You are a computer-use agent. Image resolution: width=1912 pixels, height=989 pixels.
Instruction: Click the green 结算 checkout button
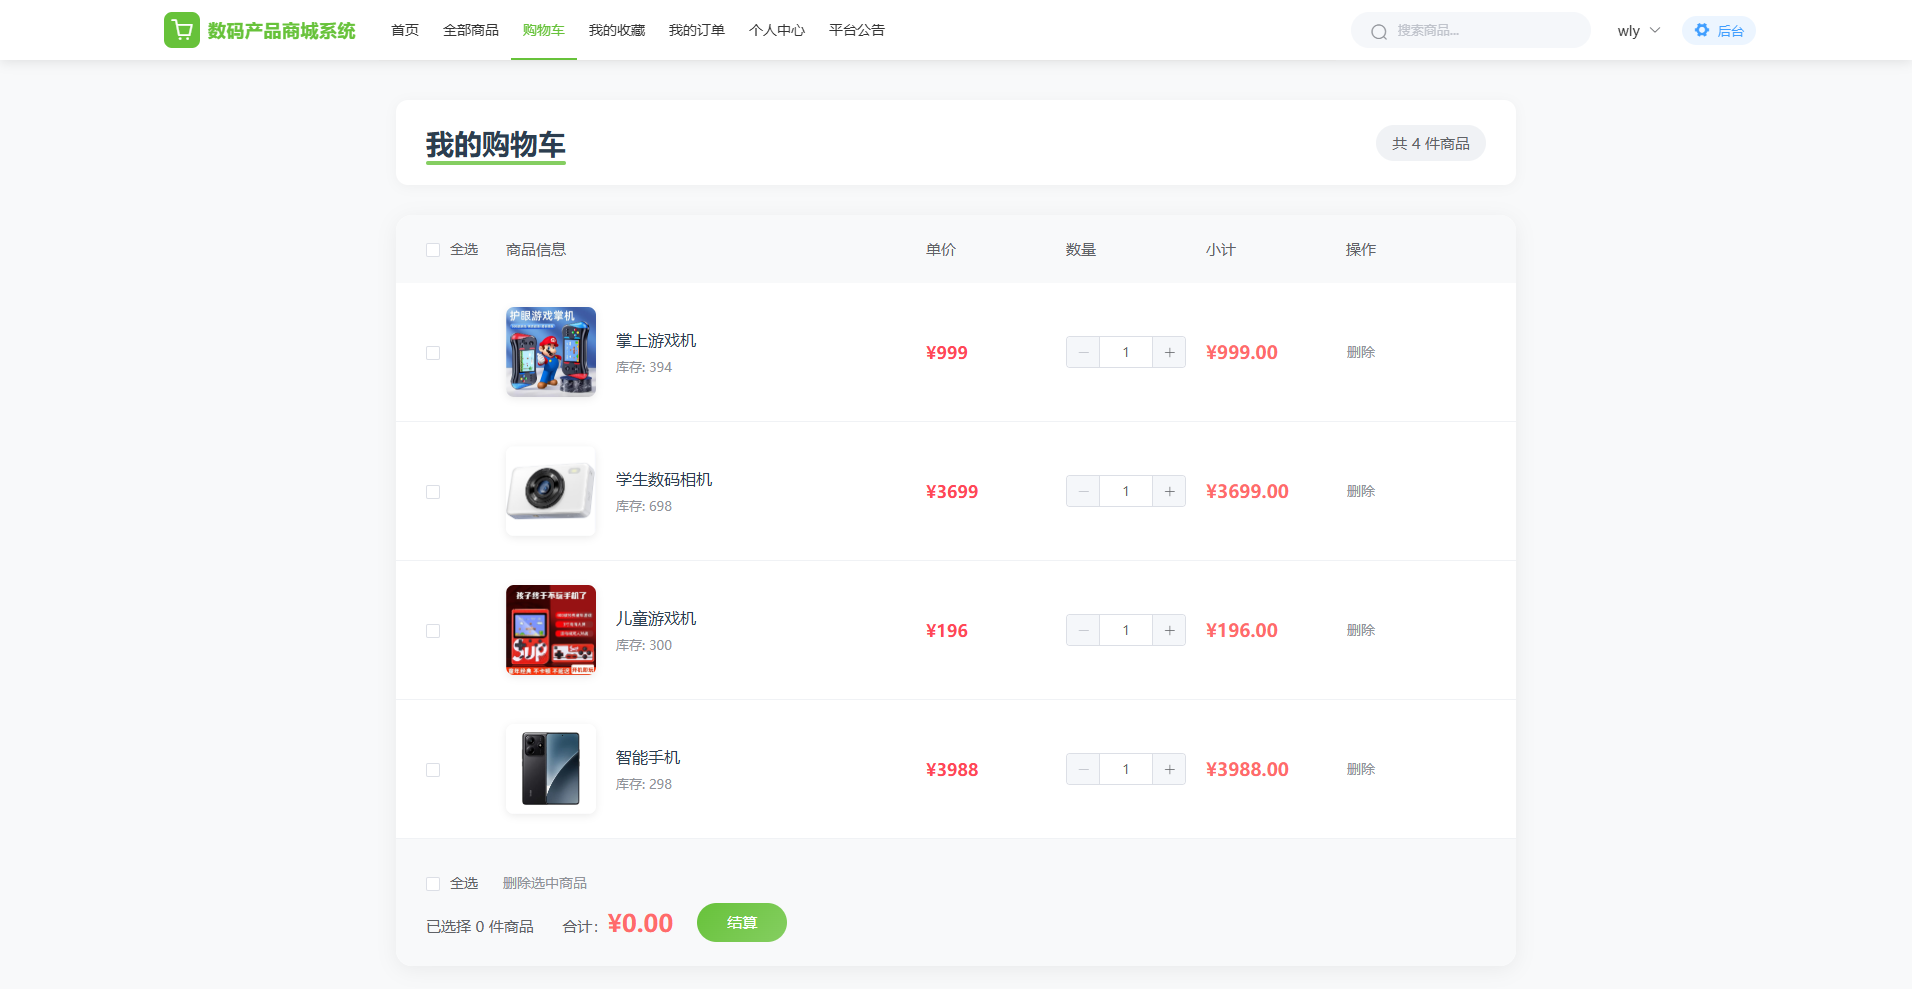pos(741,922)
